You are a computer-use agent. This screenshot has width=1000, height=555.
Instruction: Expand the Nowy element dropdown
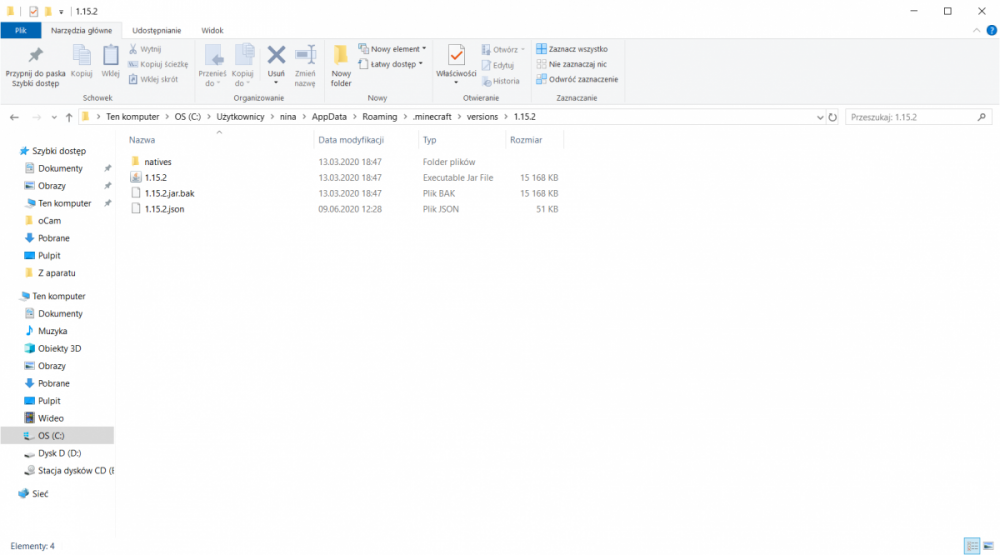[x=398, y=48]
